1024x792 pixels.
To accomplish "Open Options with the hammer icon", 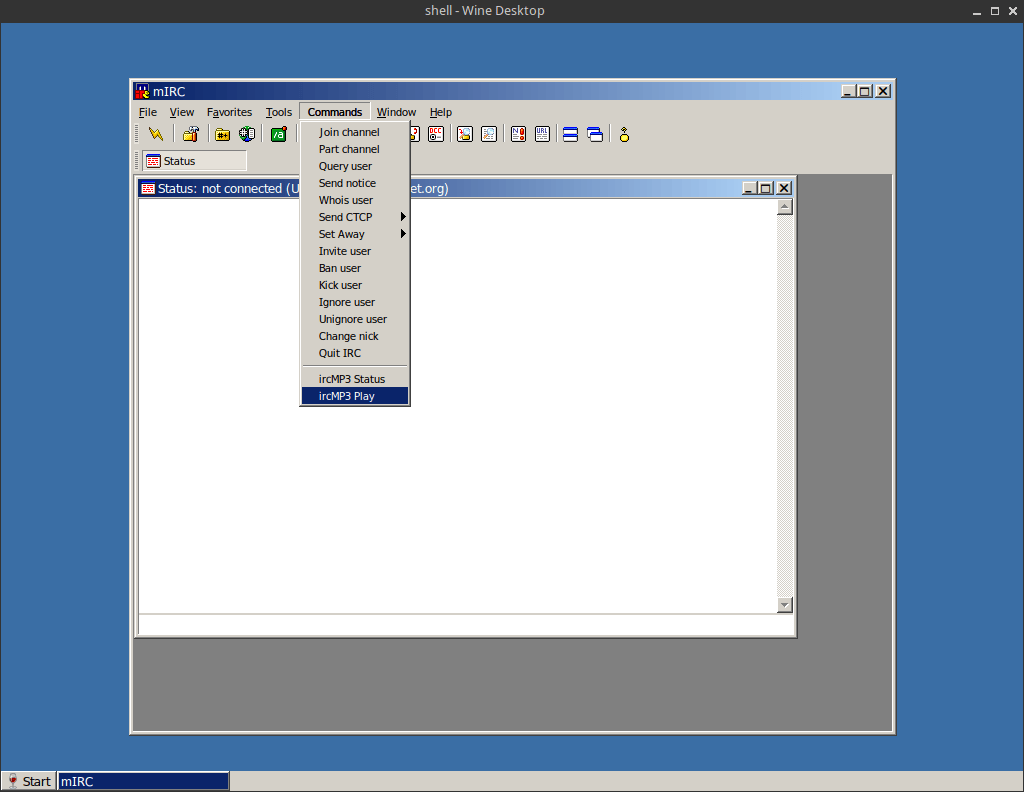I will click(x=190, y=134).
